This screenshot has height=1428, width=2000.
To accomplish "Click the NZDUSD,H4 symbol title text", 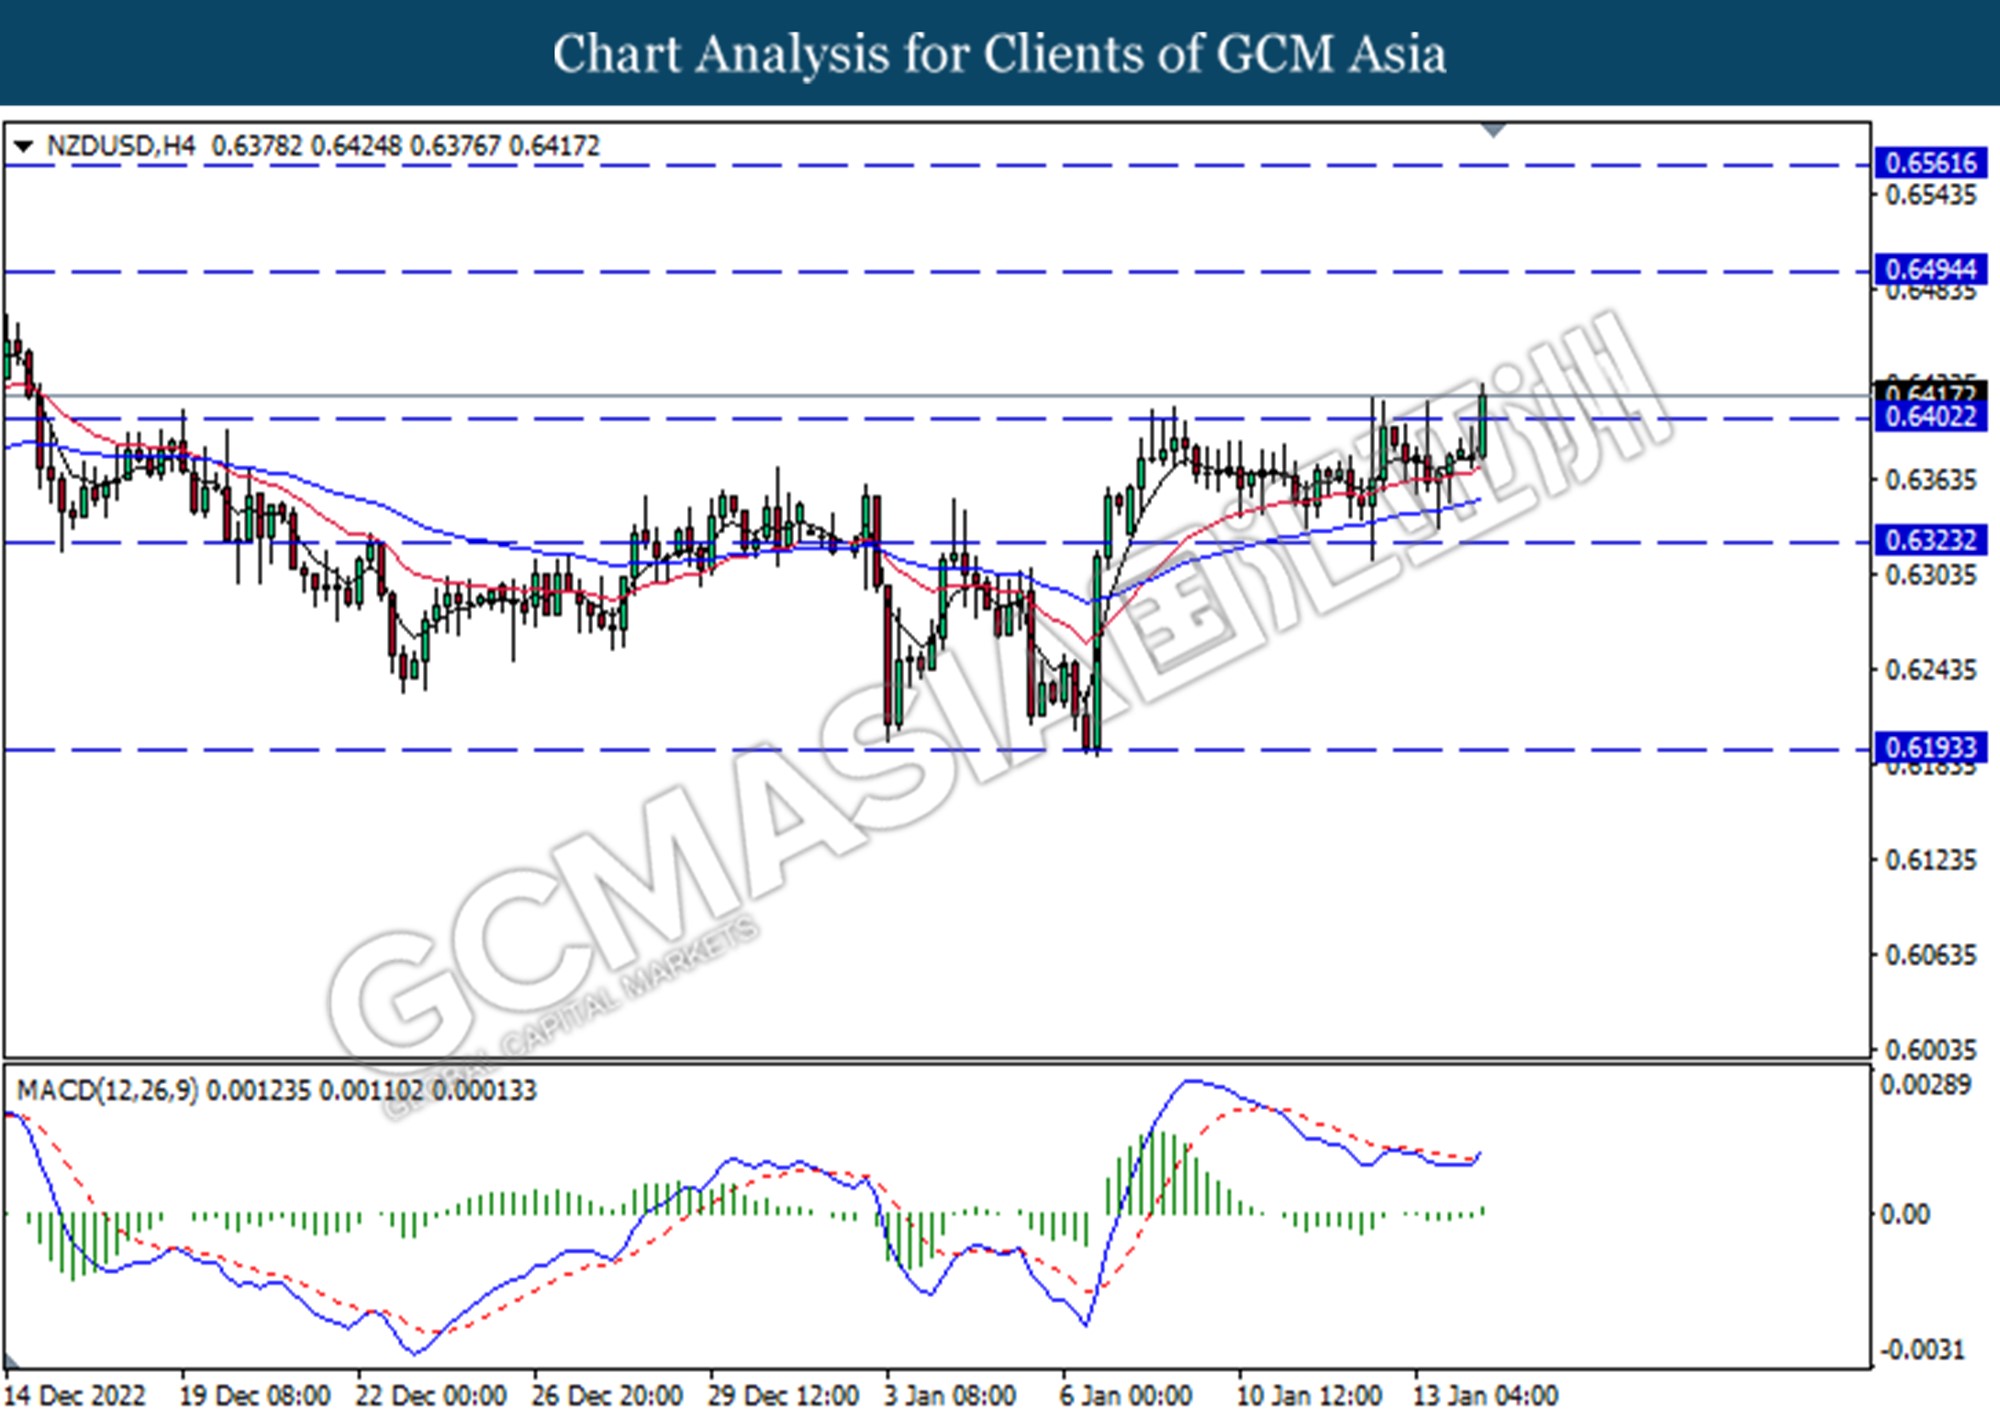I will 121,146.
